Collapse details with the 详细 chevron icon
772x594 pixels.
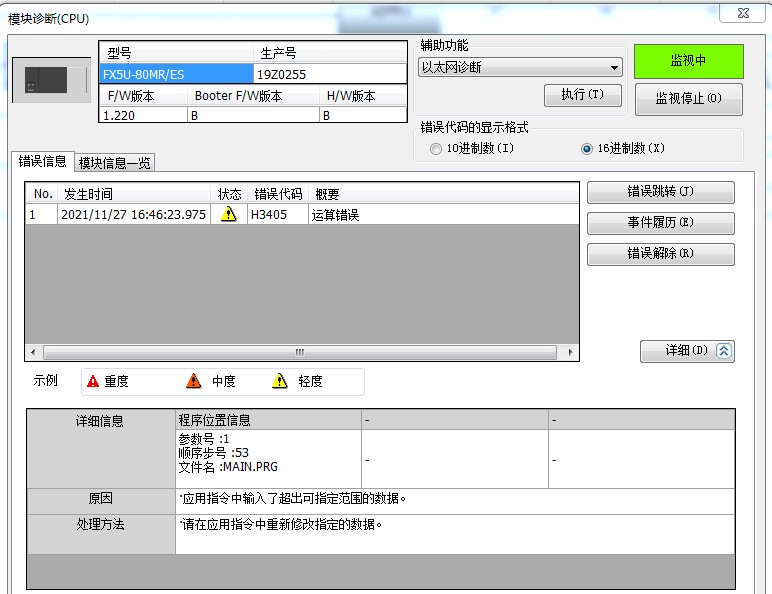[x=724, y=351]
